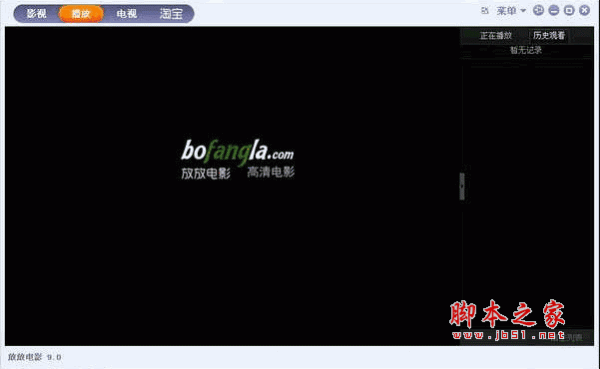600x369 pixels.
Task: Maximize the player window
Action: [x=569, y=10]
